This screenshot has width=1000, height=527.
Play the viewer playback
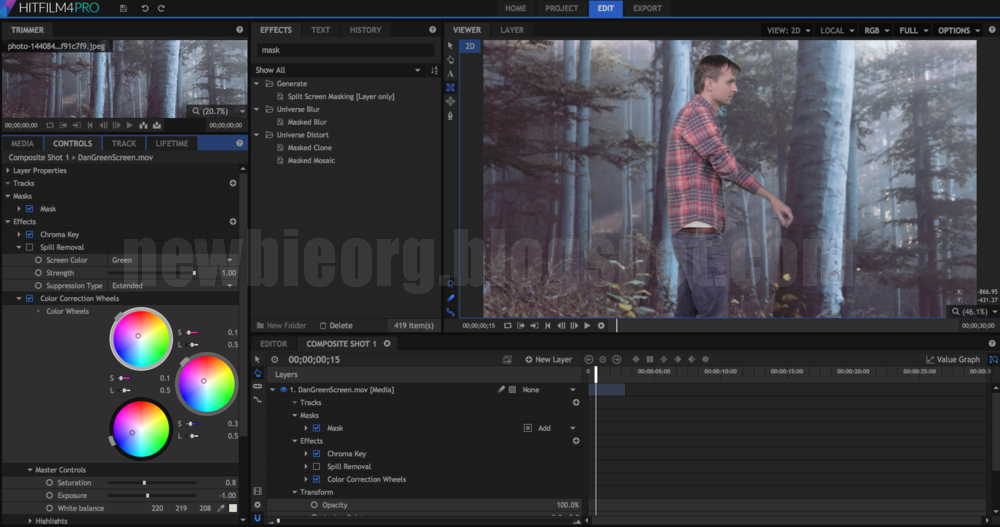(x=587, y=325)
